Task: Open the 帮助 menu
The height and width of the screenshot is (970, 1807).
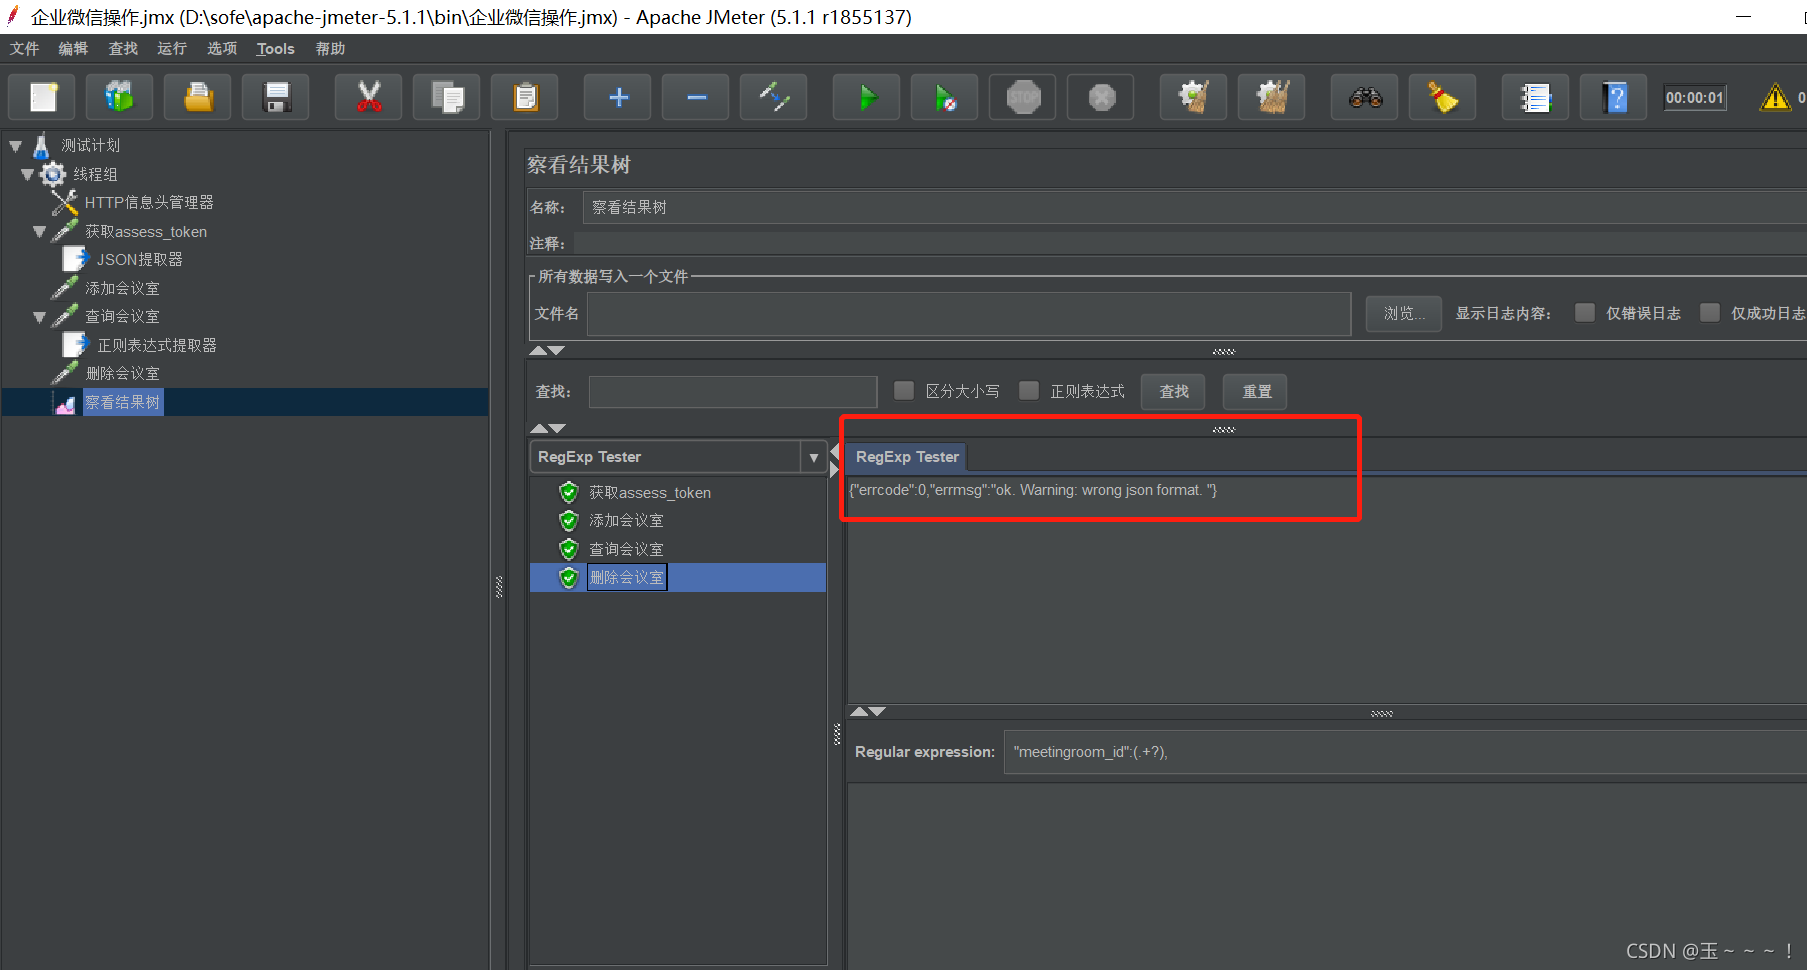Action: [330, 48]
